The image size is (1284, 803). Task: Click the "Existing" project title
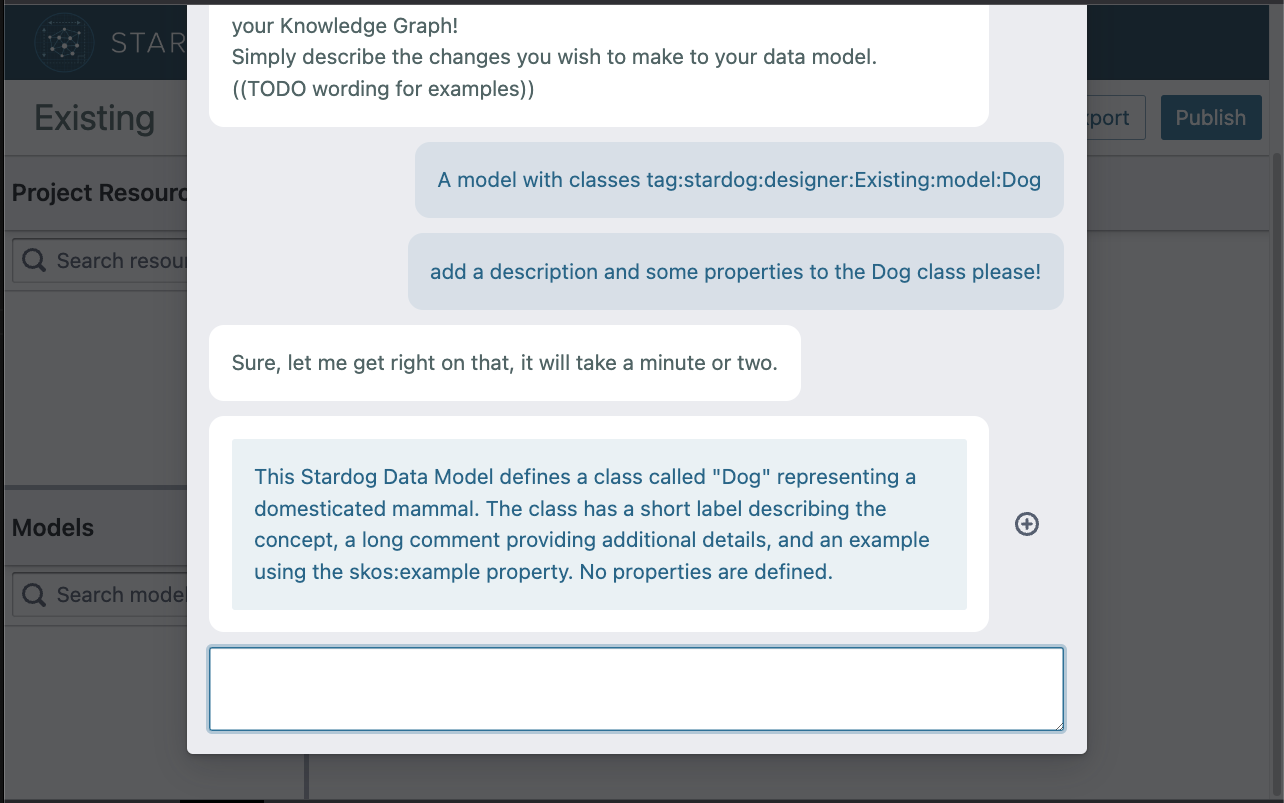click(x=94, y=118)
